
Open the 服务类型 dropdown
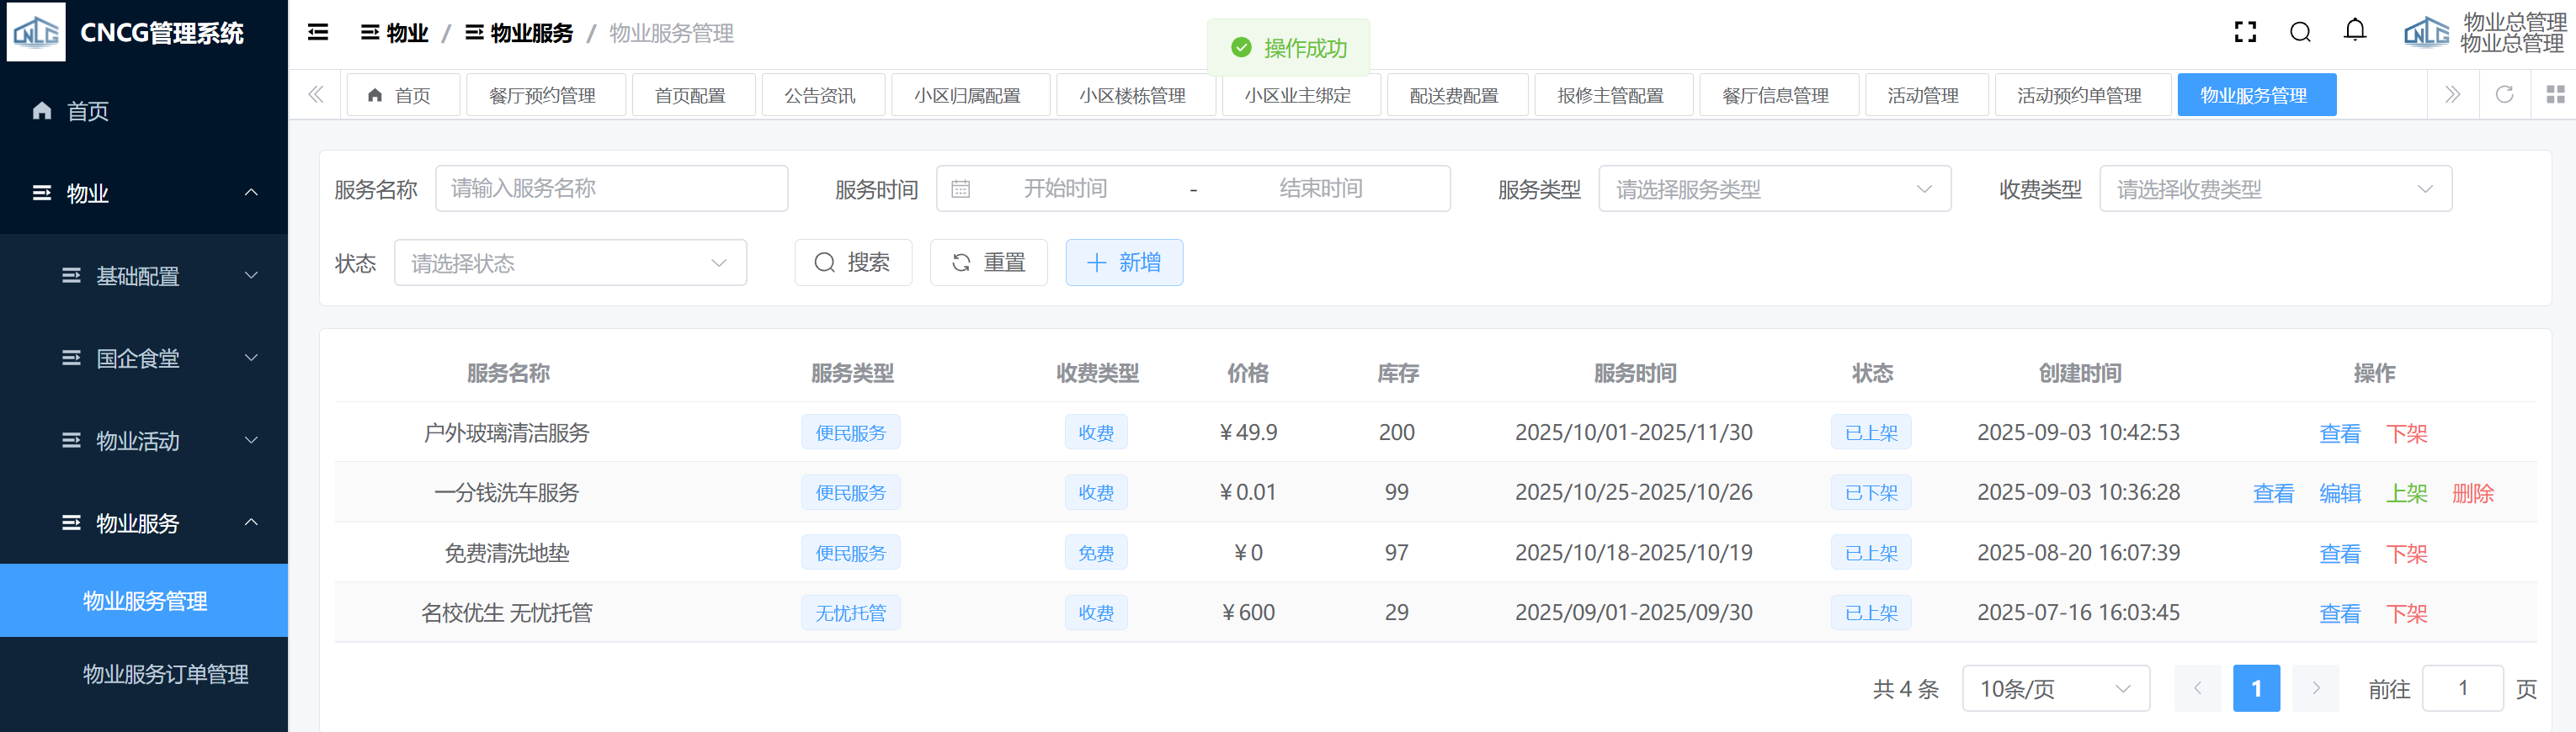1774,189
